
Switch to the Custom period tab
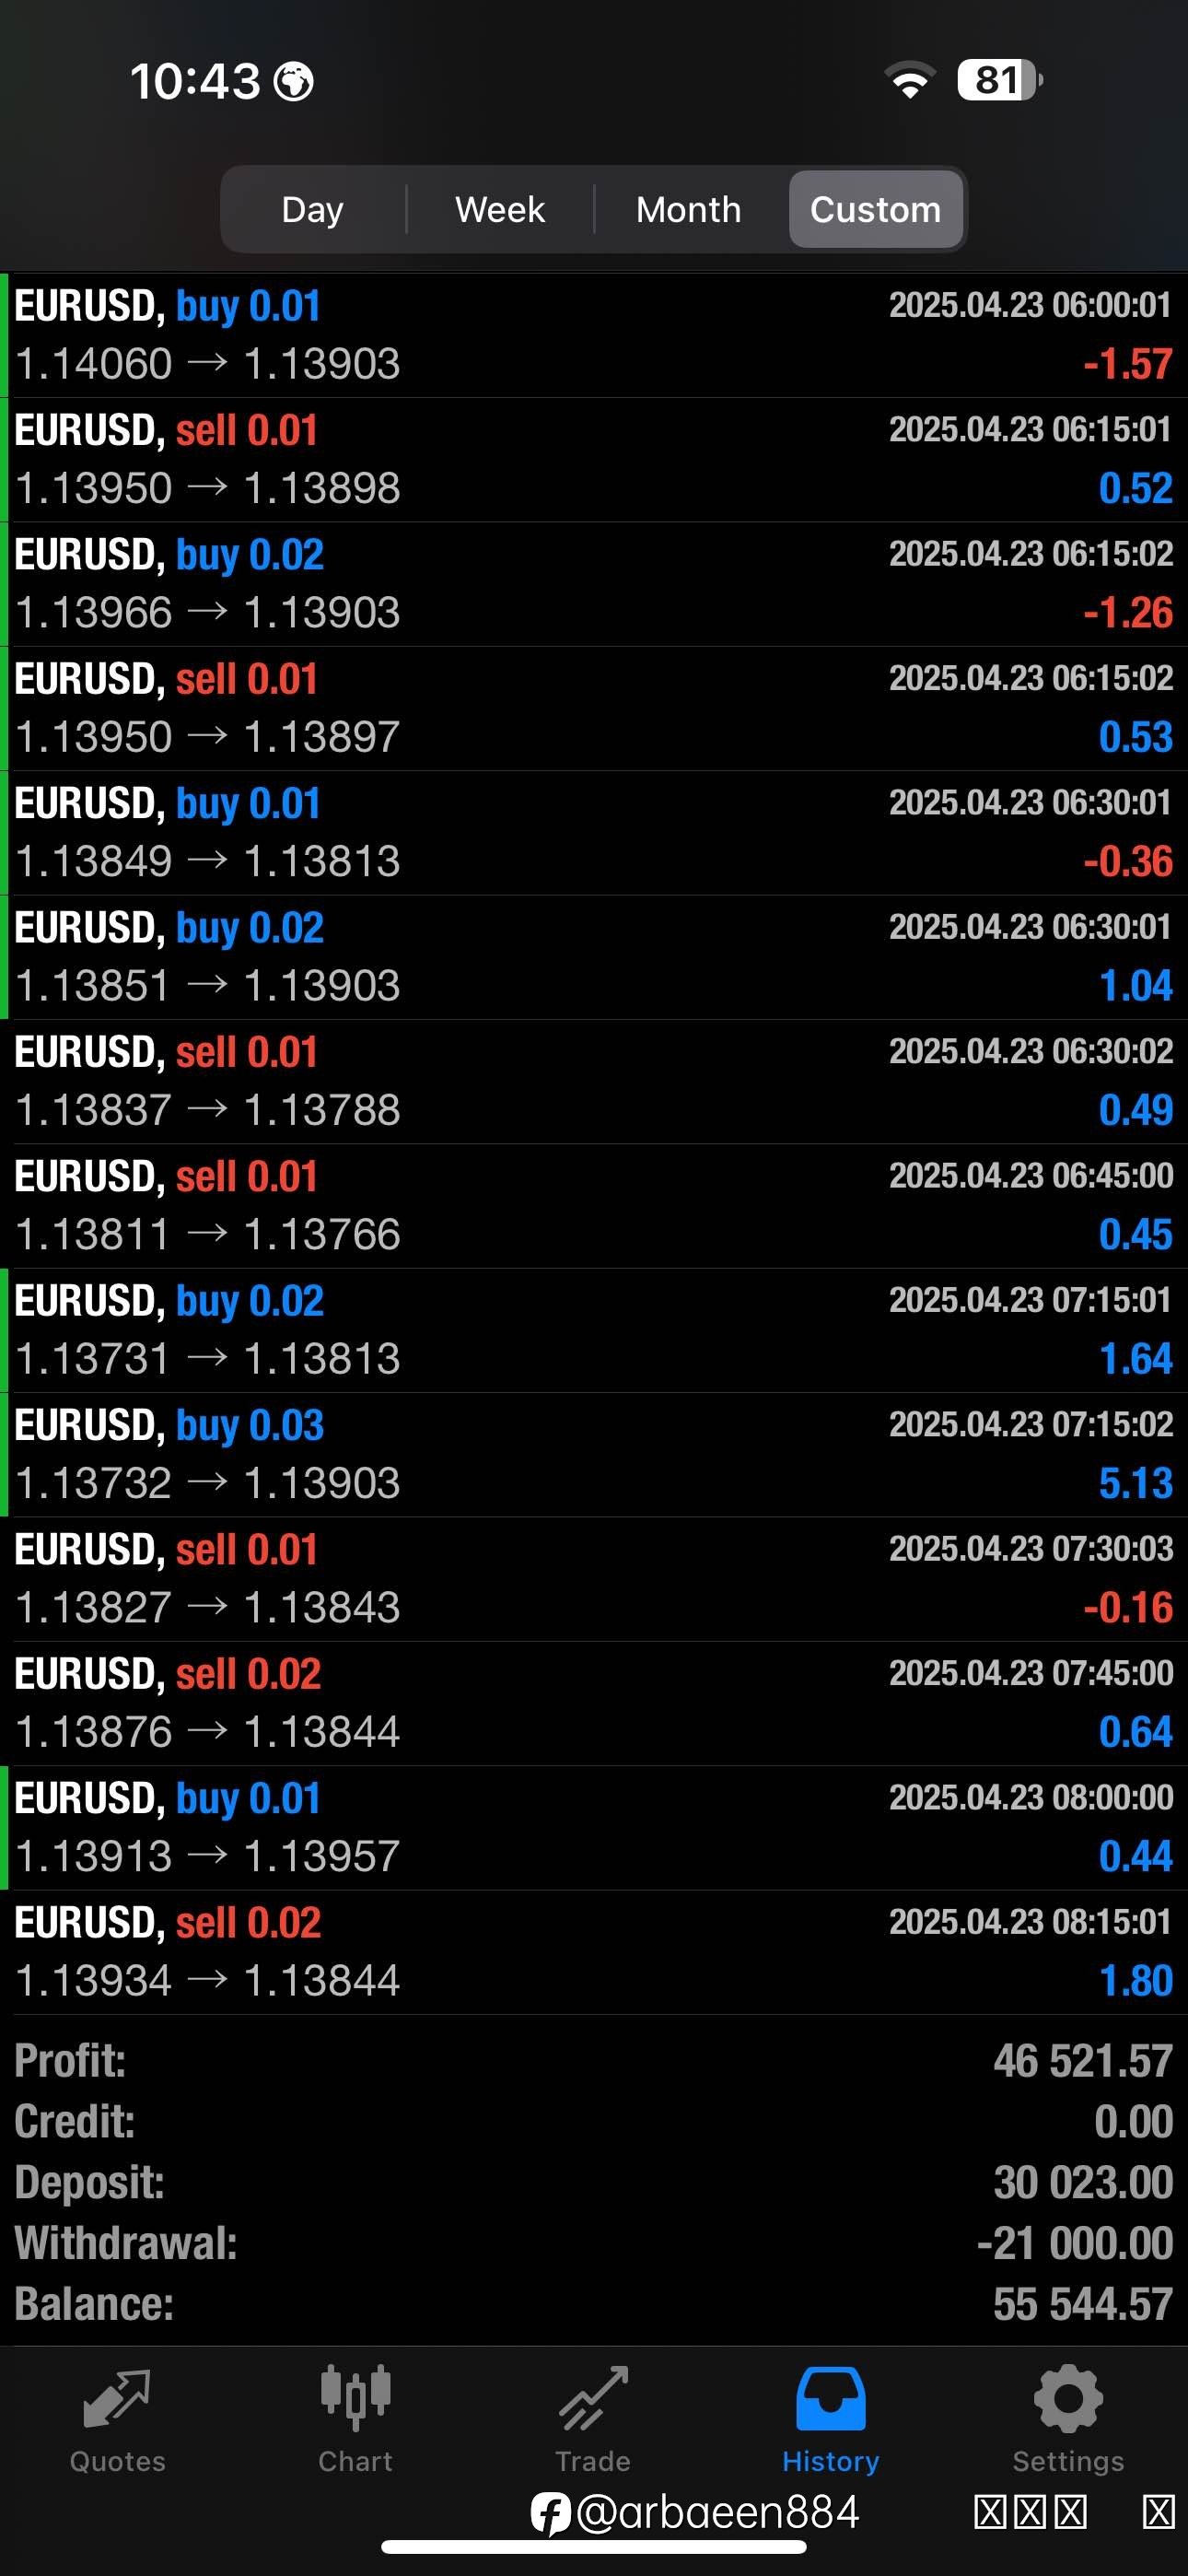pyautogui.click(x=876, y=209)
